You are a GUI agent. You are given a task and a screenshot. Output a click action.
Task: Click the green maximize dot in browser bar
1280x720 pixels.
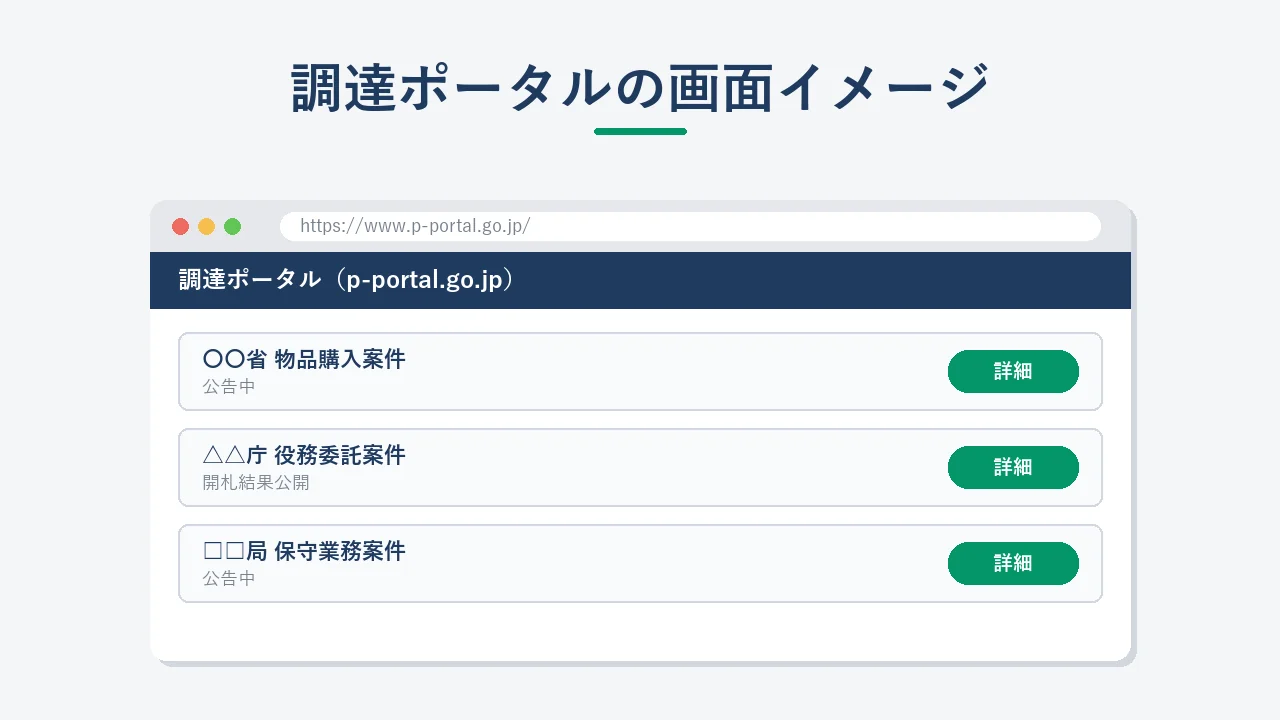(x=232, y=226)
